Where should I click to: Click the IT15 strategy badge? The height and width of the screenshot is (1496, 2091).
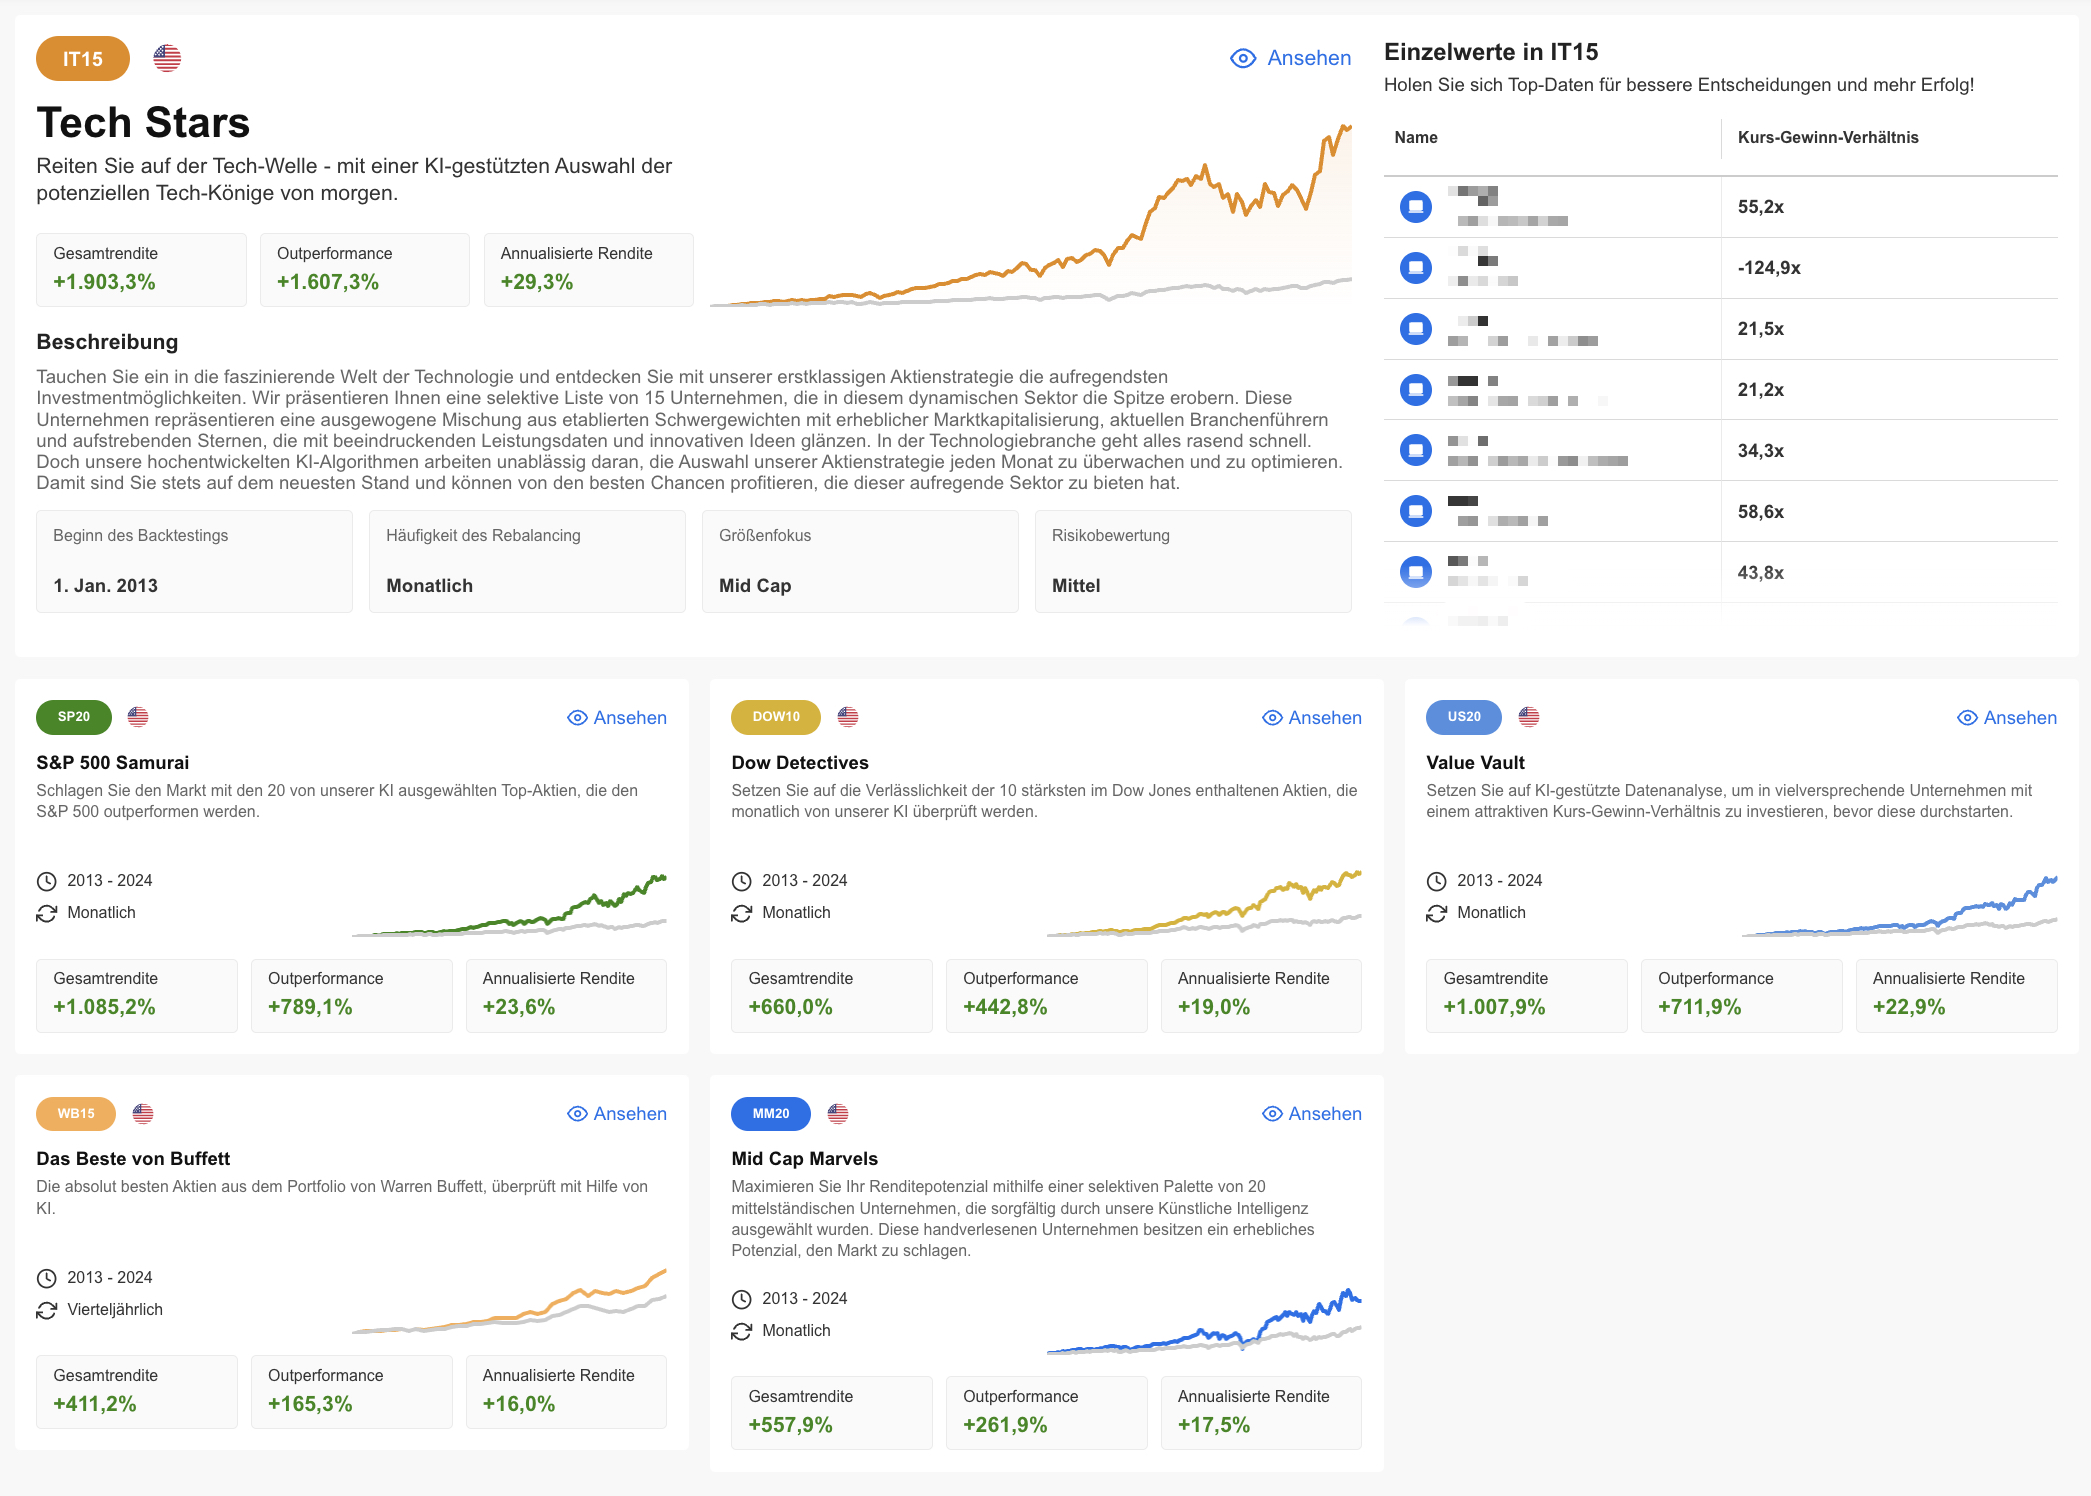83,59
